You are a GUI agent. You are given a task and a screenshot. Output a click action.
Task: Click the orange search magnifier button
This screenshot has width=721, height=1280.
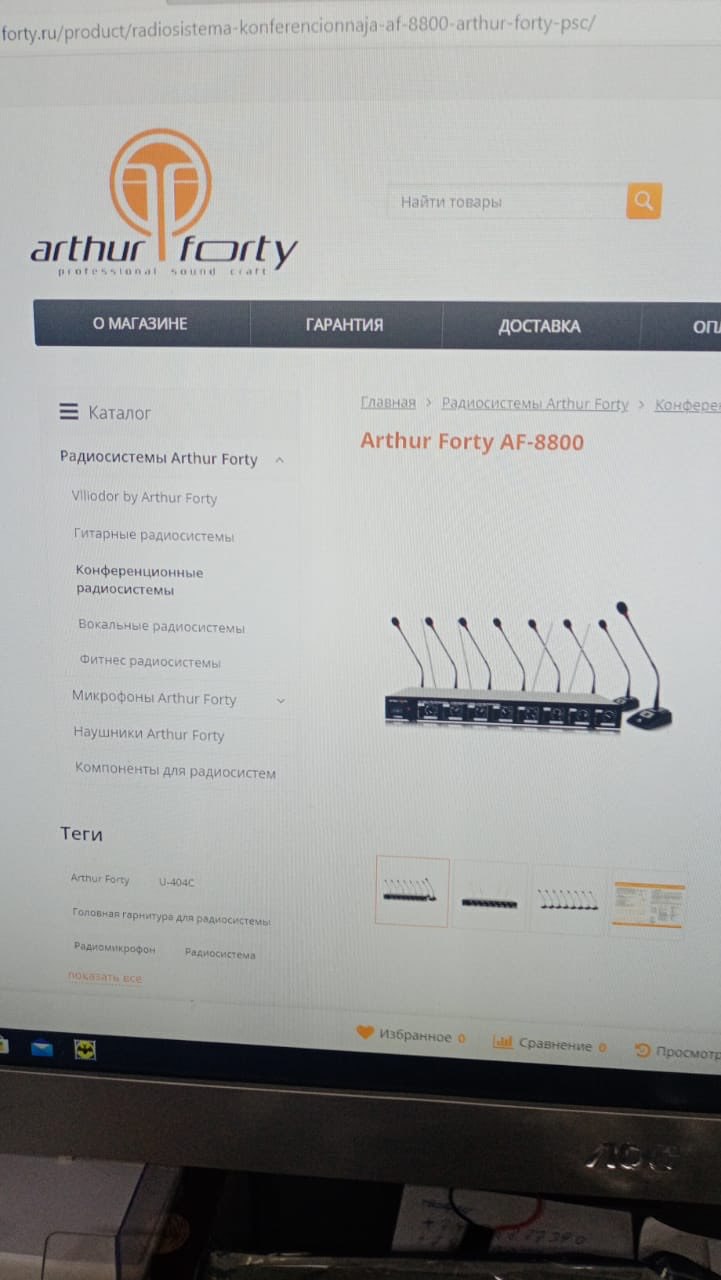tap(644, 201)
